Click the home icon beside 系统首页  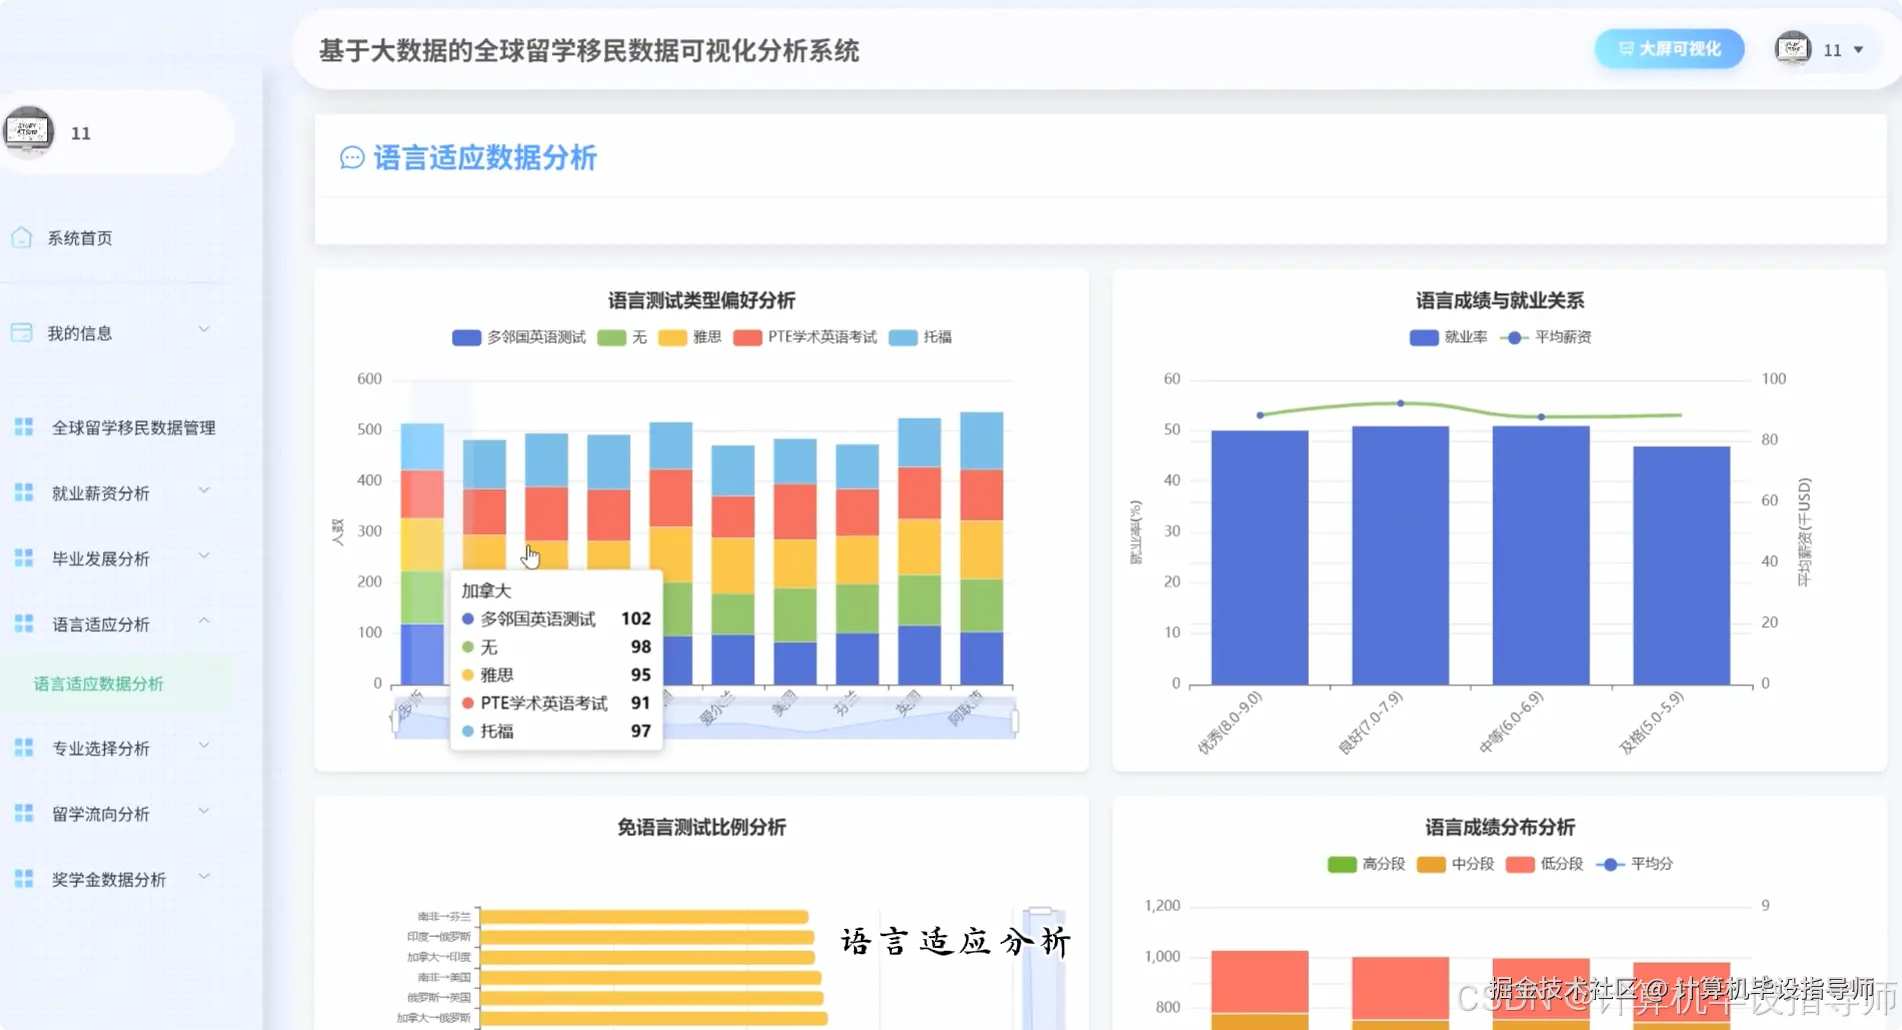tap(22, 237)
